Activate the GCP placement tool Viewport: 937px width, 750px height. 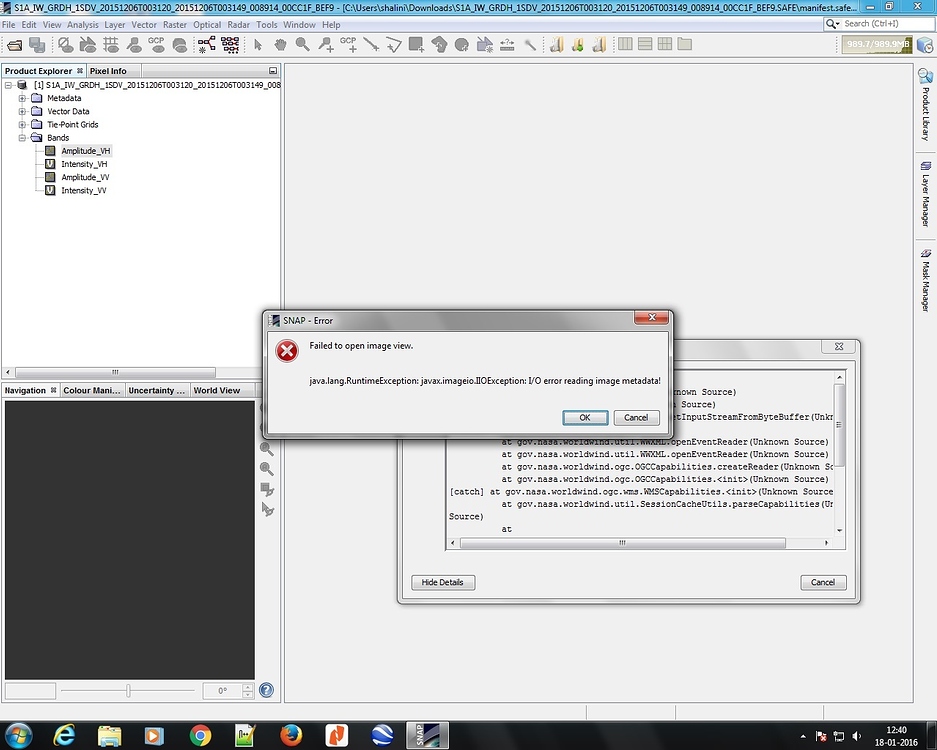[x=350, y=44]
